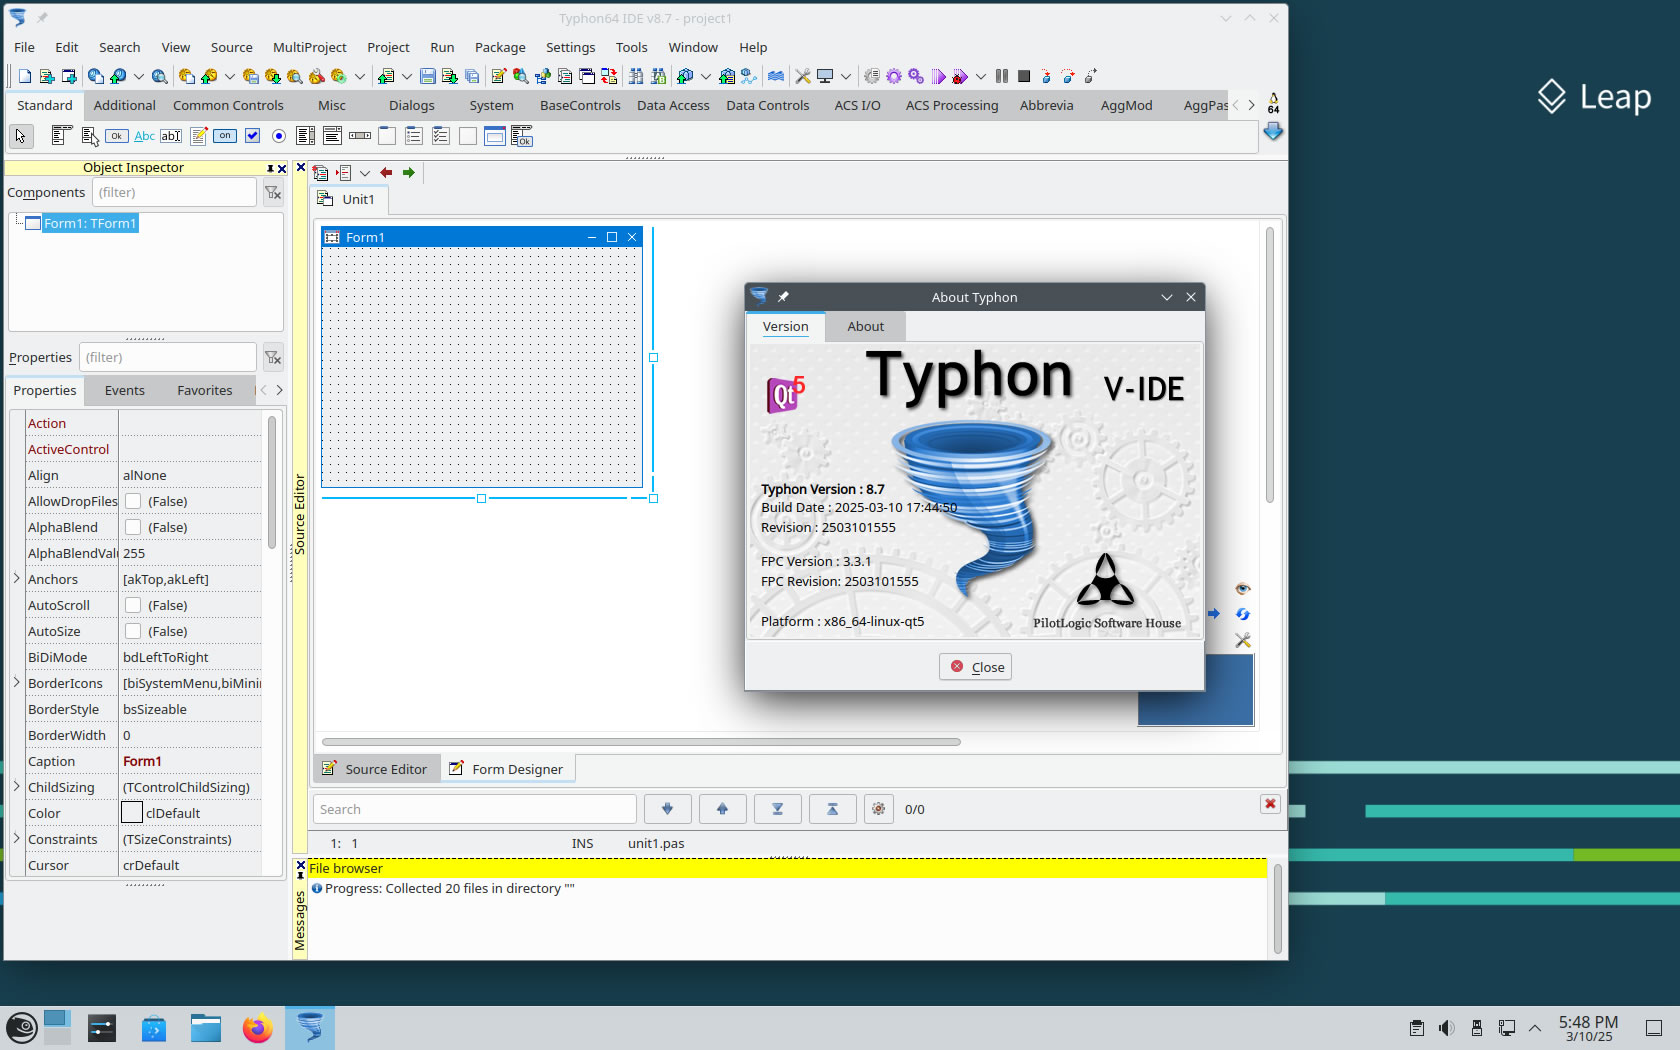Click the Step Over icon in the toolbar
The height and width of the screenshot is (1050, 1680).
1068,76
